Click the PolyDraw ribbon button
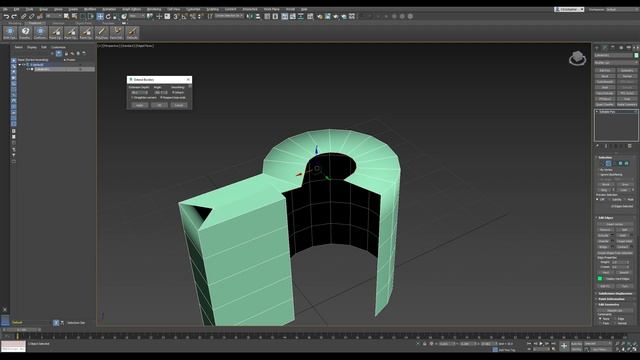640x360 pixels. coord(102,33)
